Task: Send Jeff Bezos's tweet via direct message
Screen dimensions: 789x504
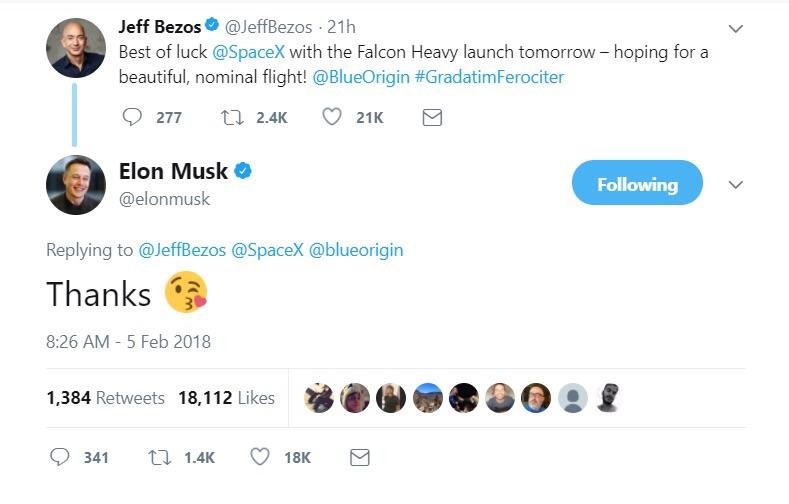Action: pos(432,117)
